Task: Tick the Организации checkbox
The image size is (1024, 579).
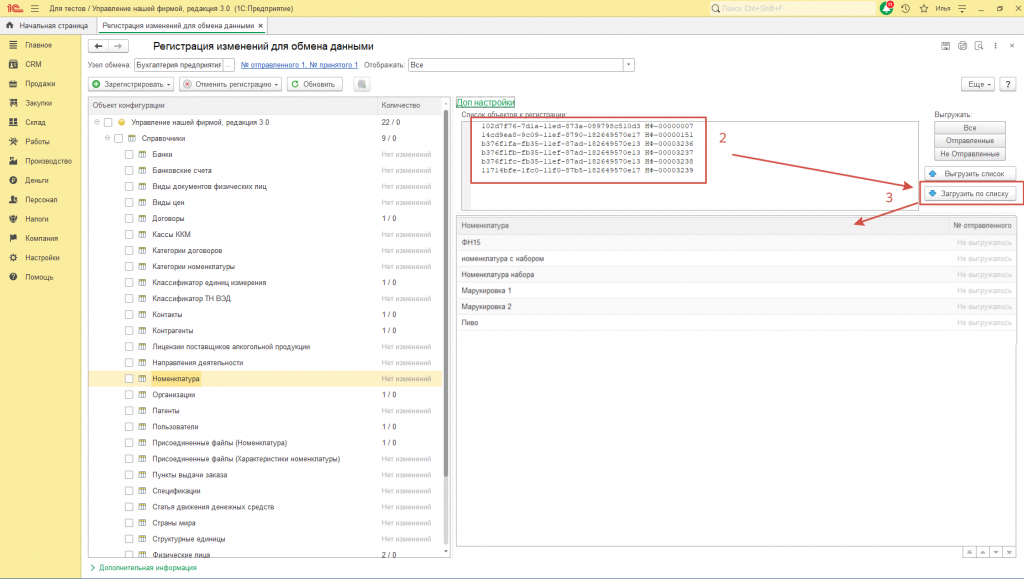Action: (x=129, y=395)
